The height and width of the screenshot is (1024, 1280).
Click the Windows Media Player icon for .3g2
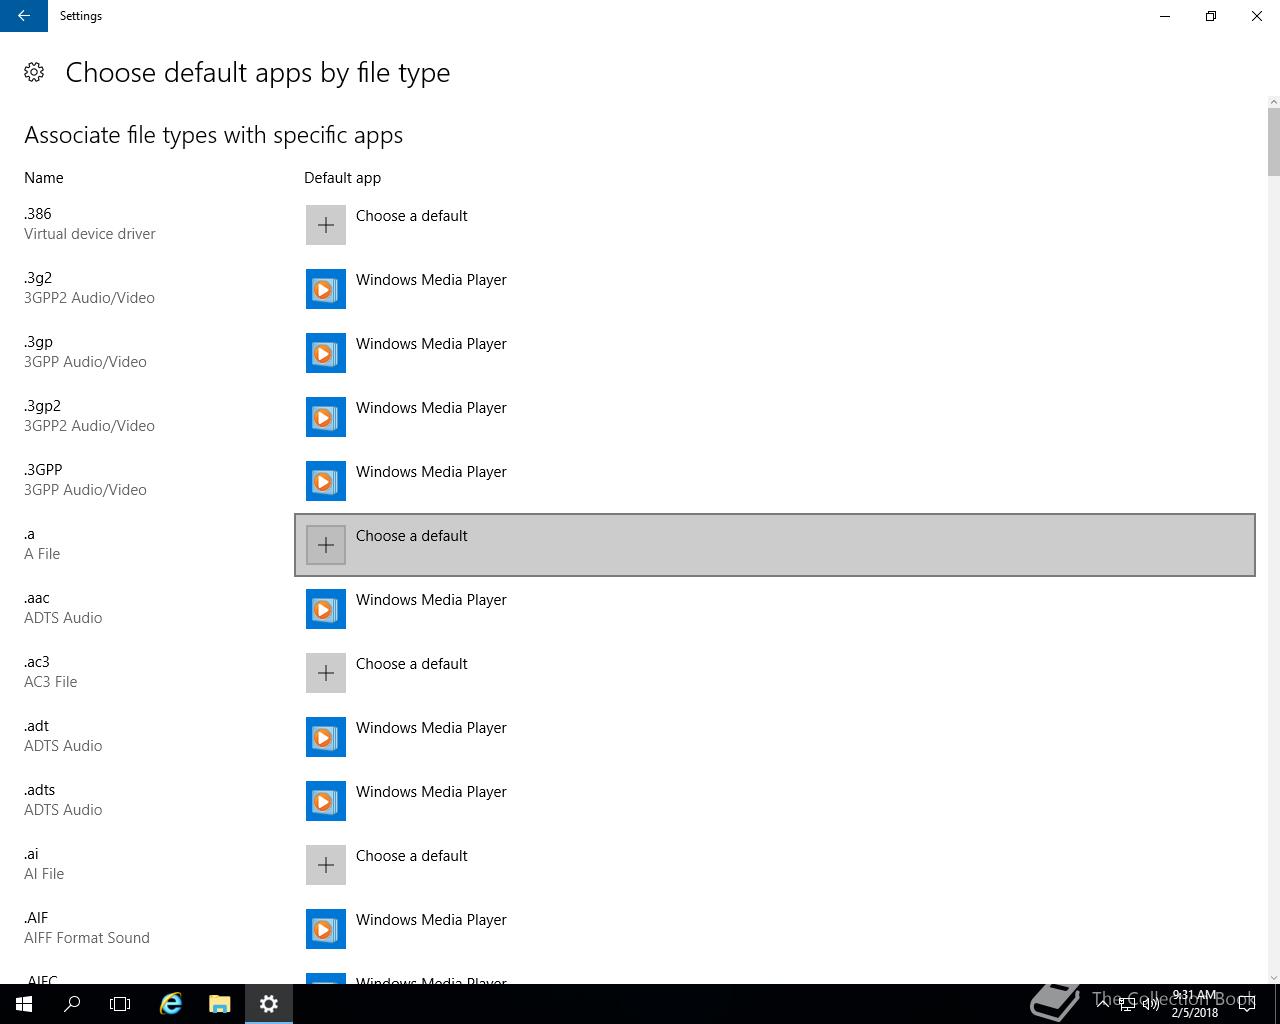coord(326,289)
